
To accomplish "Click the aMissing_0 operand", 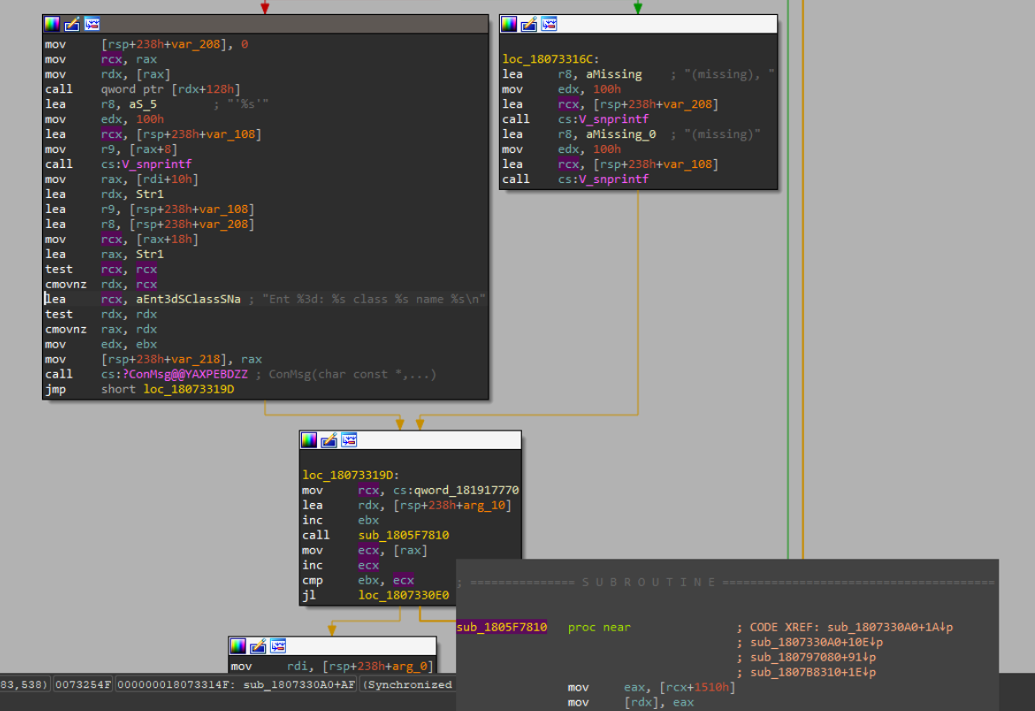I will tap(620, 135).
